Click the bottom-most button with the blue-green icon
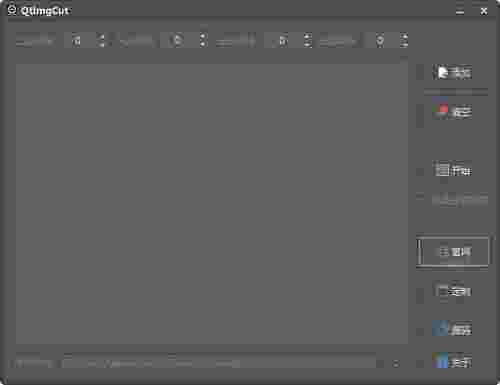This screenshot has height=385, width=500. click(x=452, y=361)
